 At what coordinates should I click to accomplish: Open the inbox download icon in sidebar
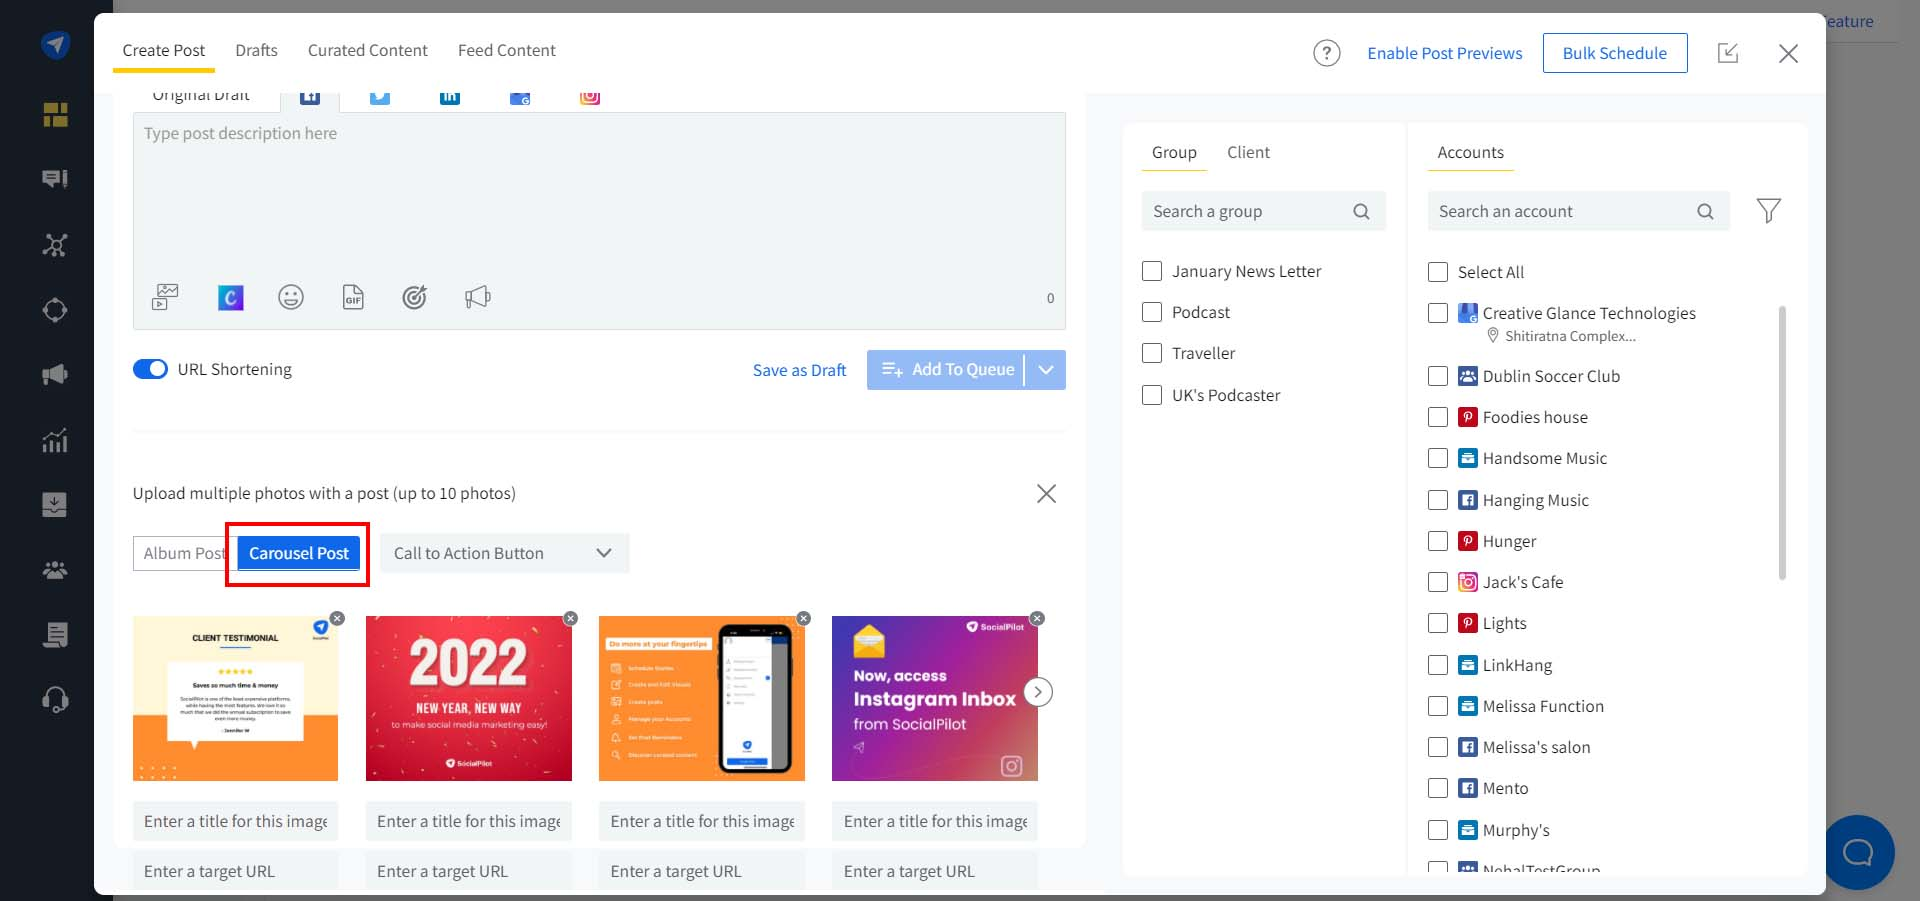[55, 504]
